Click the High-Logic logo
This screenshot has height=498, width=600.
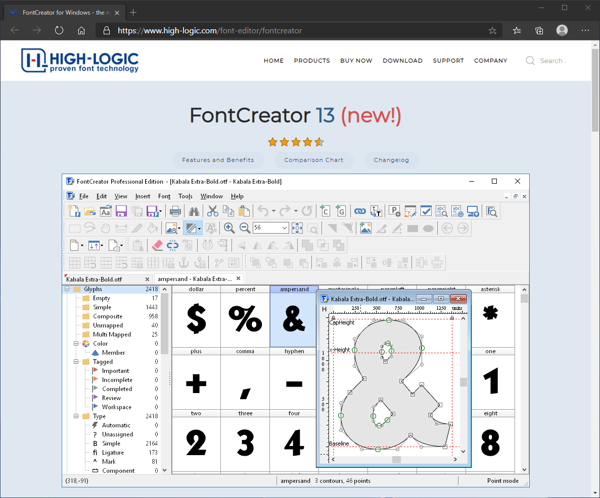pos(80,60)
